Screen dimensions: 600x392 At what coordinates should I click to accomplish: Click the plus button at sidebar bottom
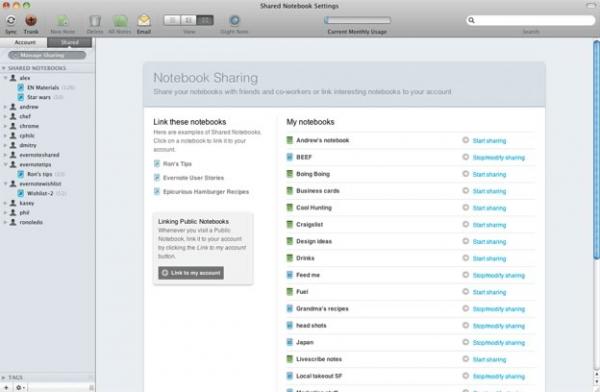[6, 388]
